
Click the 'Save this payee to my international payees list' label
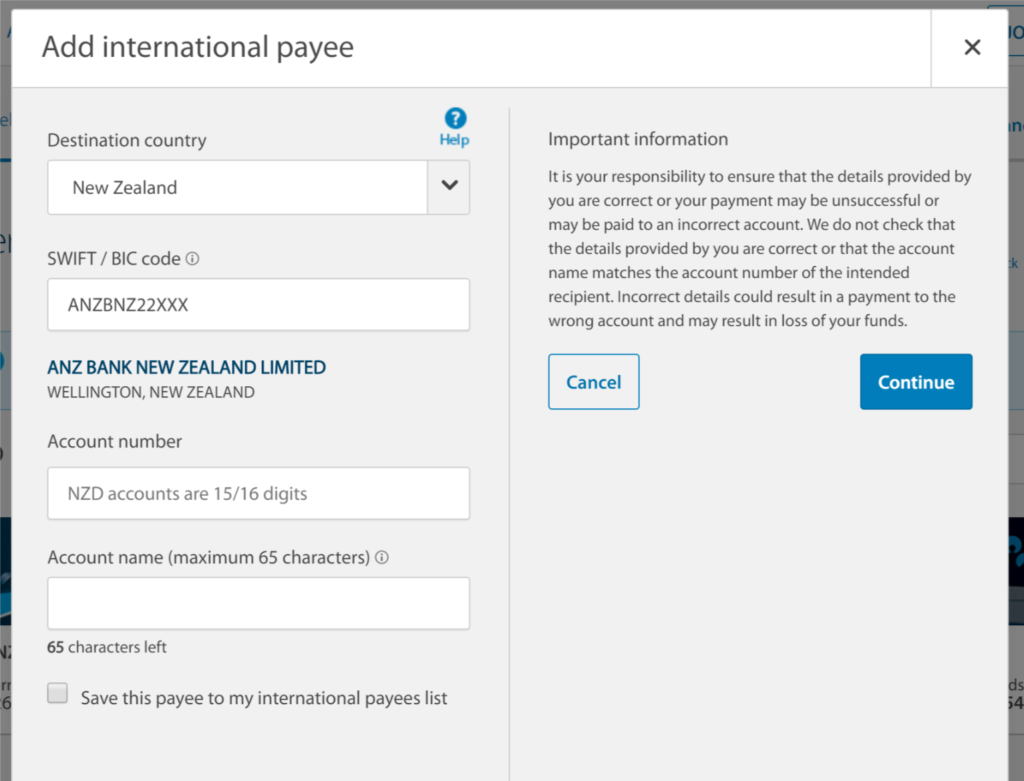[264, 698]
